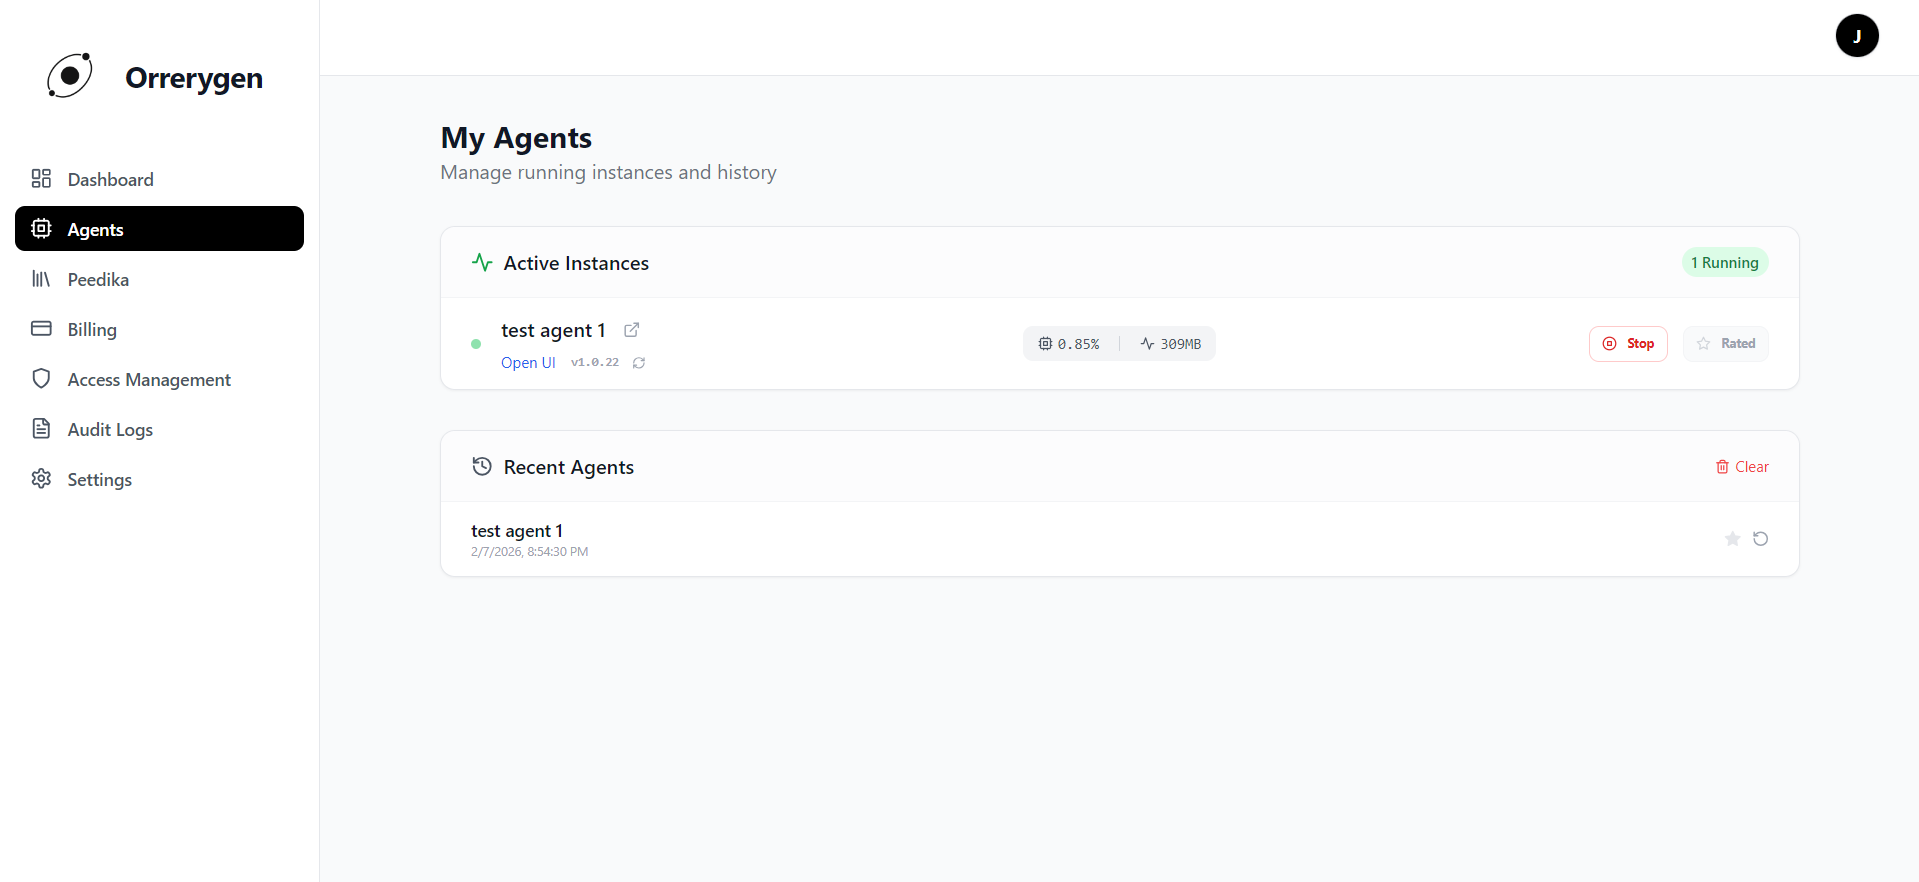The height and width of the screenshot is (882, 1919).
Task: Select the Peedika sidebar icon
Action: click(x=41, y=278)
